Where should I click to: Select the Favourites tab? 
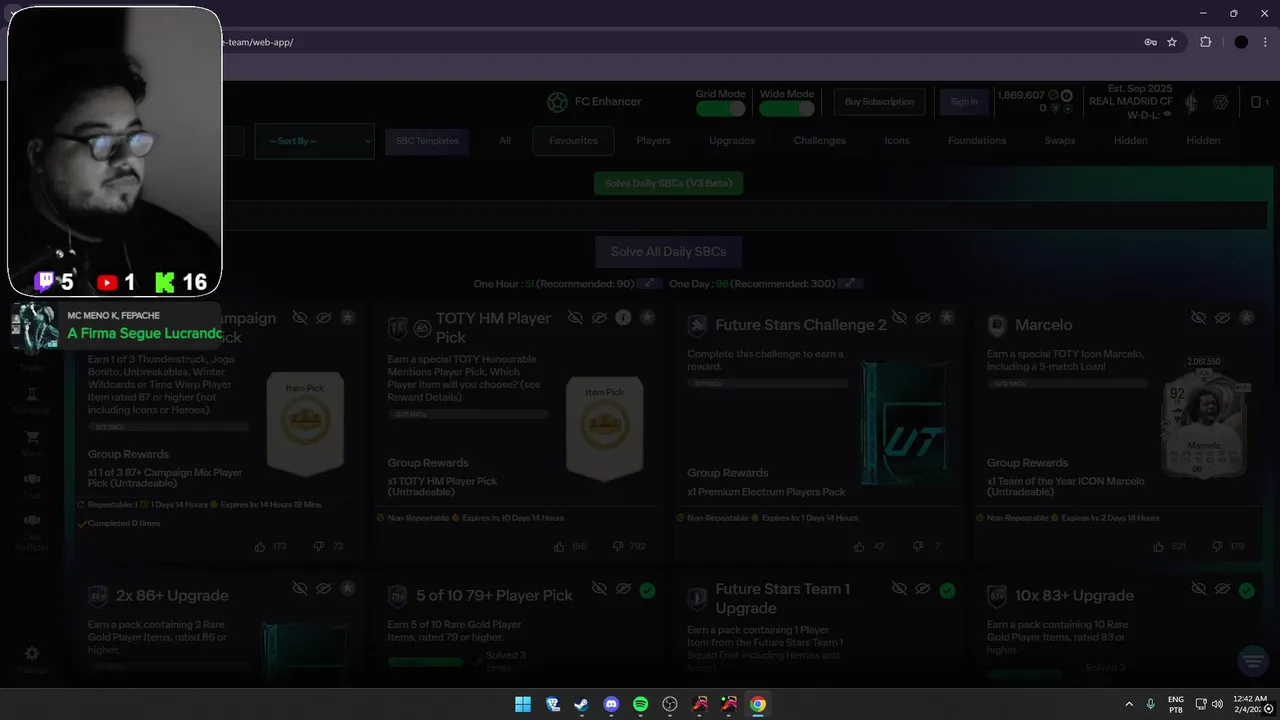pos(574,141)
